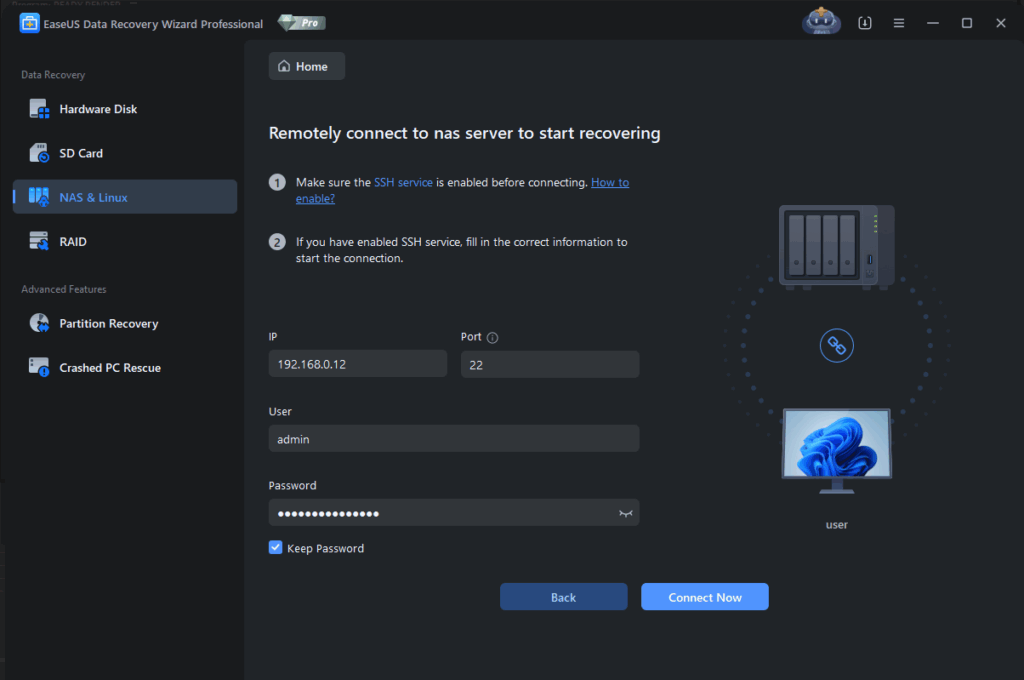The width and height of the screenshot is (1024, 680).
Task: Focus the User name field
Action: [x=454, y=439]
